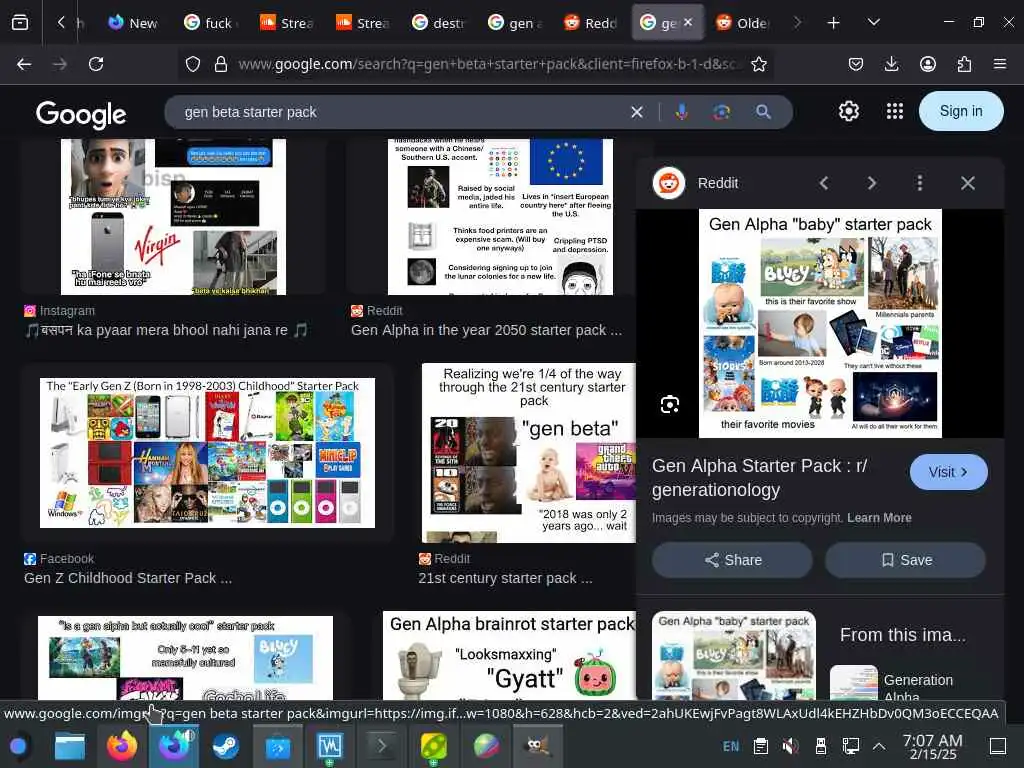Submit search with magnifier icon
The image size is (1024, 768).
pyautogui.click(x=763, y=112)
